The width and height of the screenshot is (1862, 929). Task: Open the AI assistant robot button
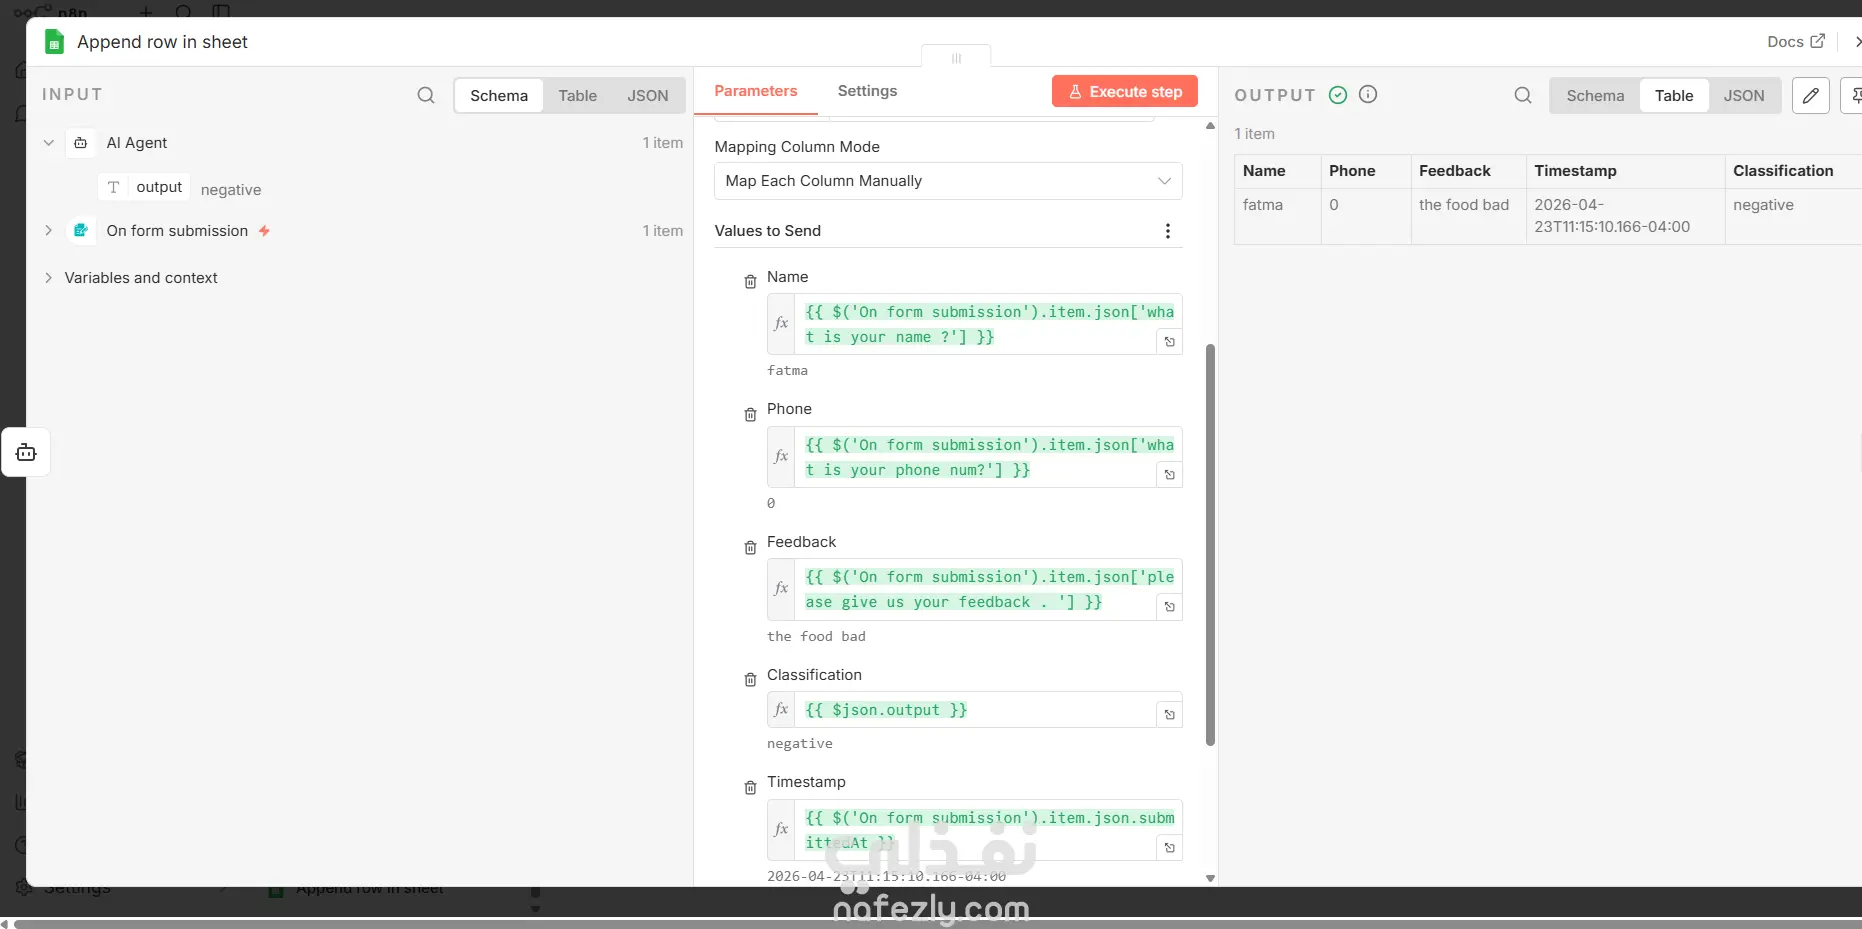click(x=26, y=453)
